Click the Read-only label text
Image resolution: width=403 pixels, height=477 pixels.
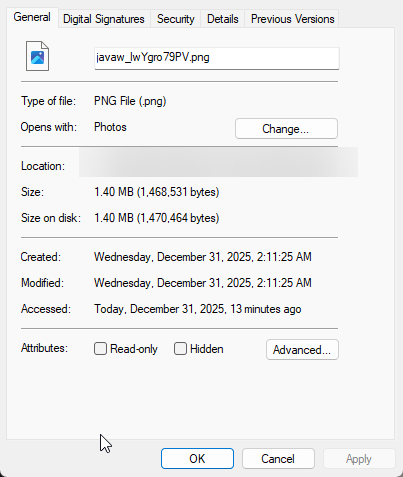(x=134, y=349)
